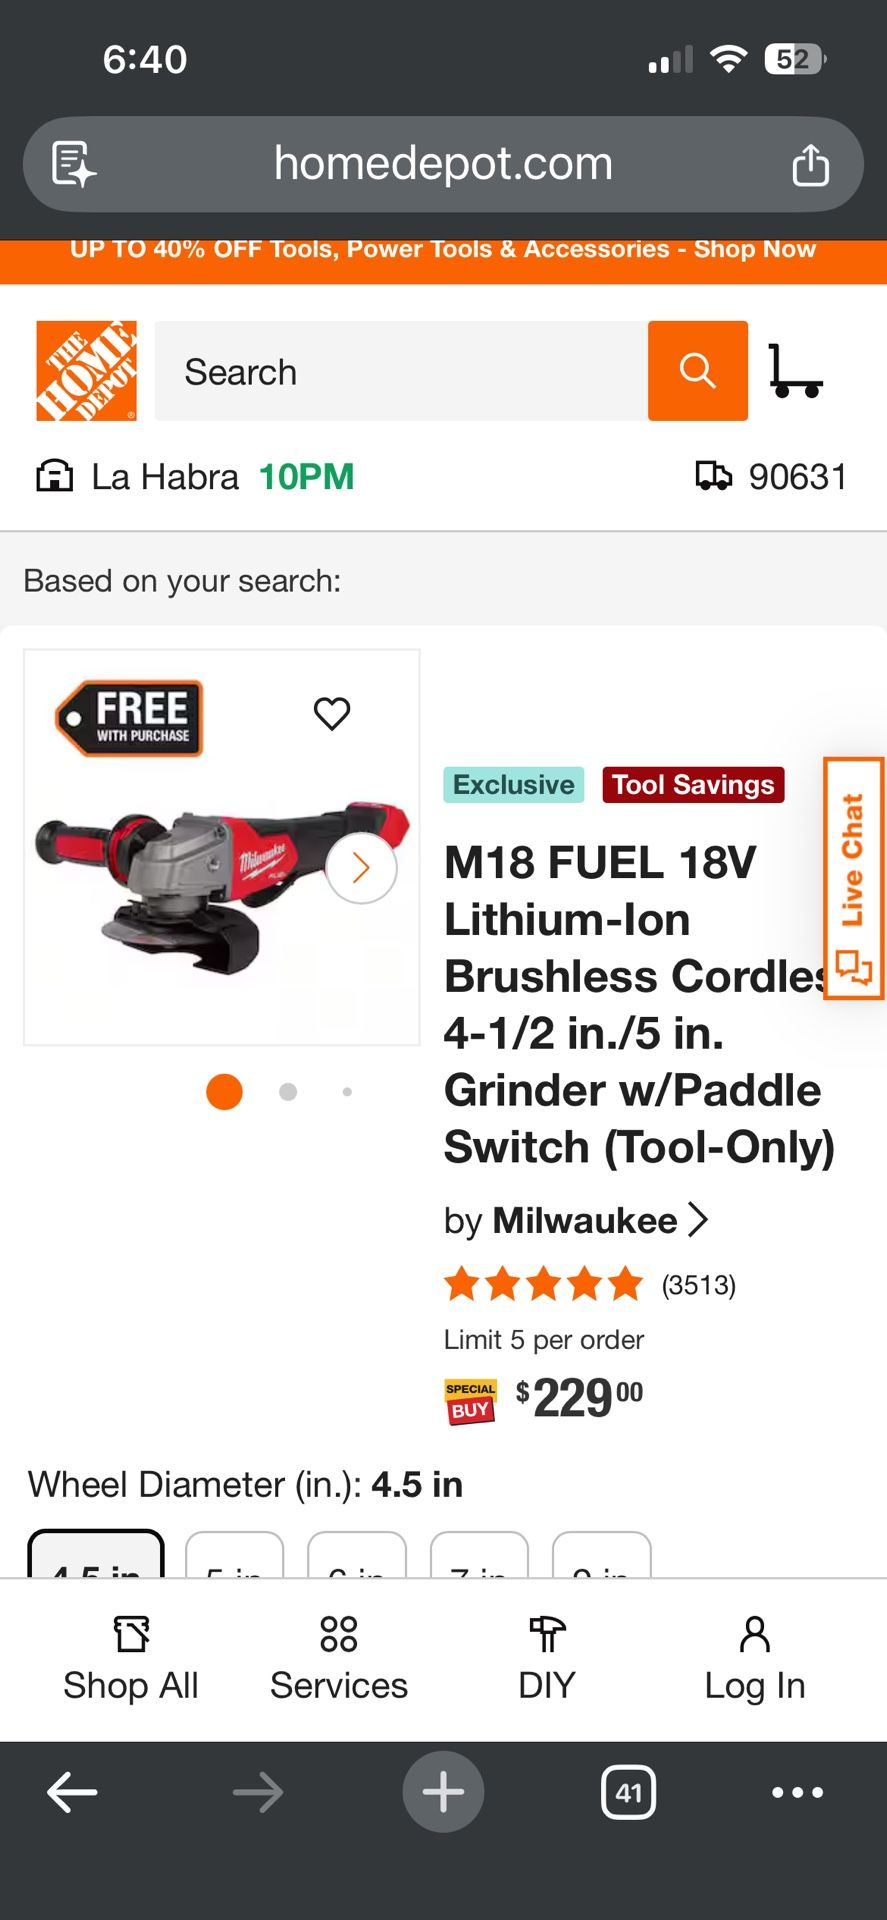Image resolution: width=887 pixels, height=1920 pixels.
Task: Click the next product image arrow
Action: point(360,868)
